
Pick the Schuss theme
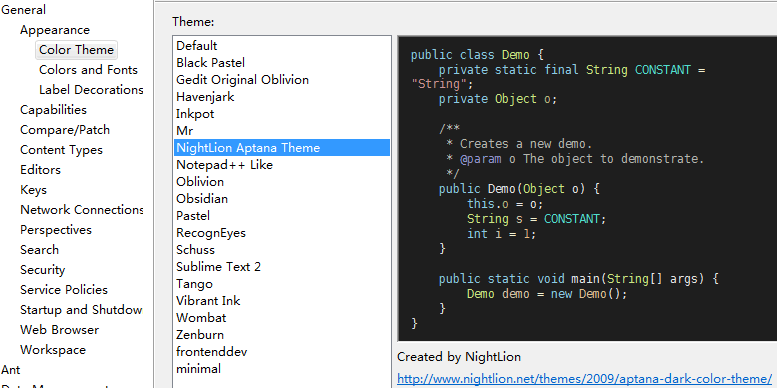click(282, 250)
